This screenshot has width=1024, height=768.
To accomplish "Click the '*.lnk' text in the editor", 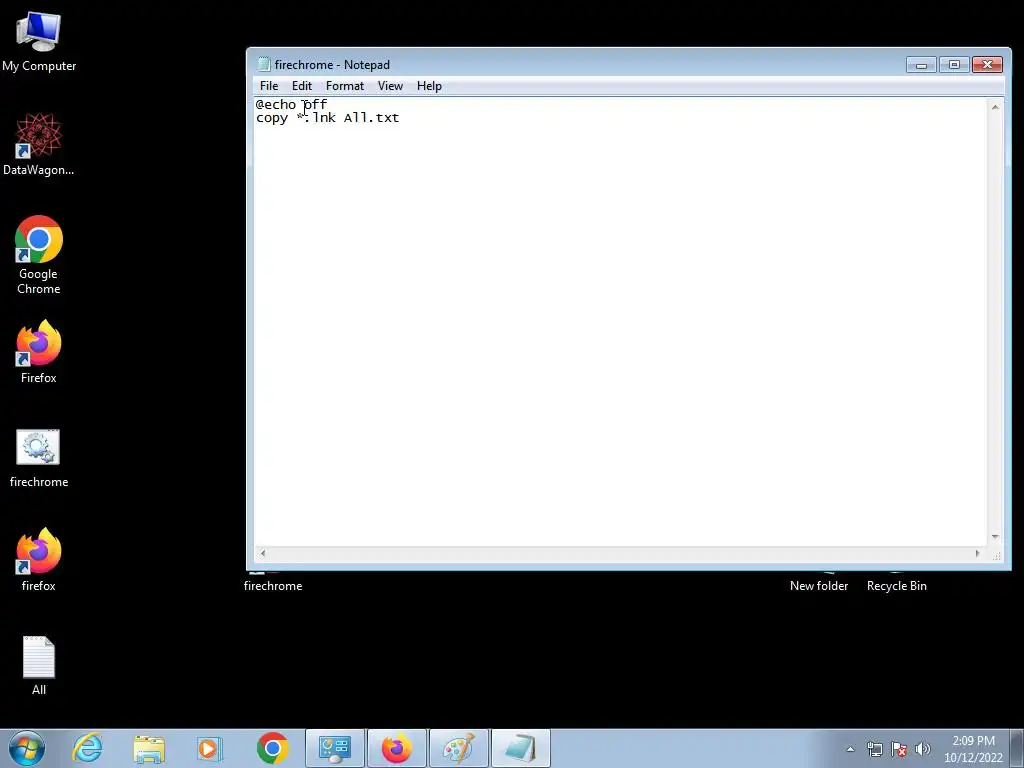I will point(316,118).
